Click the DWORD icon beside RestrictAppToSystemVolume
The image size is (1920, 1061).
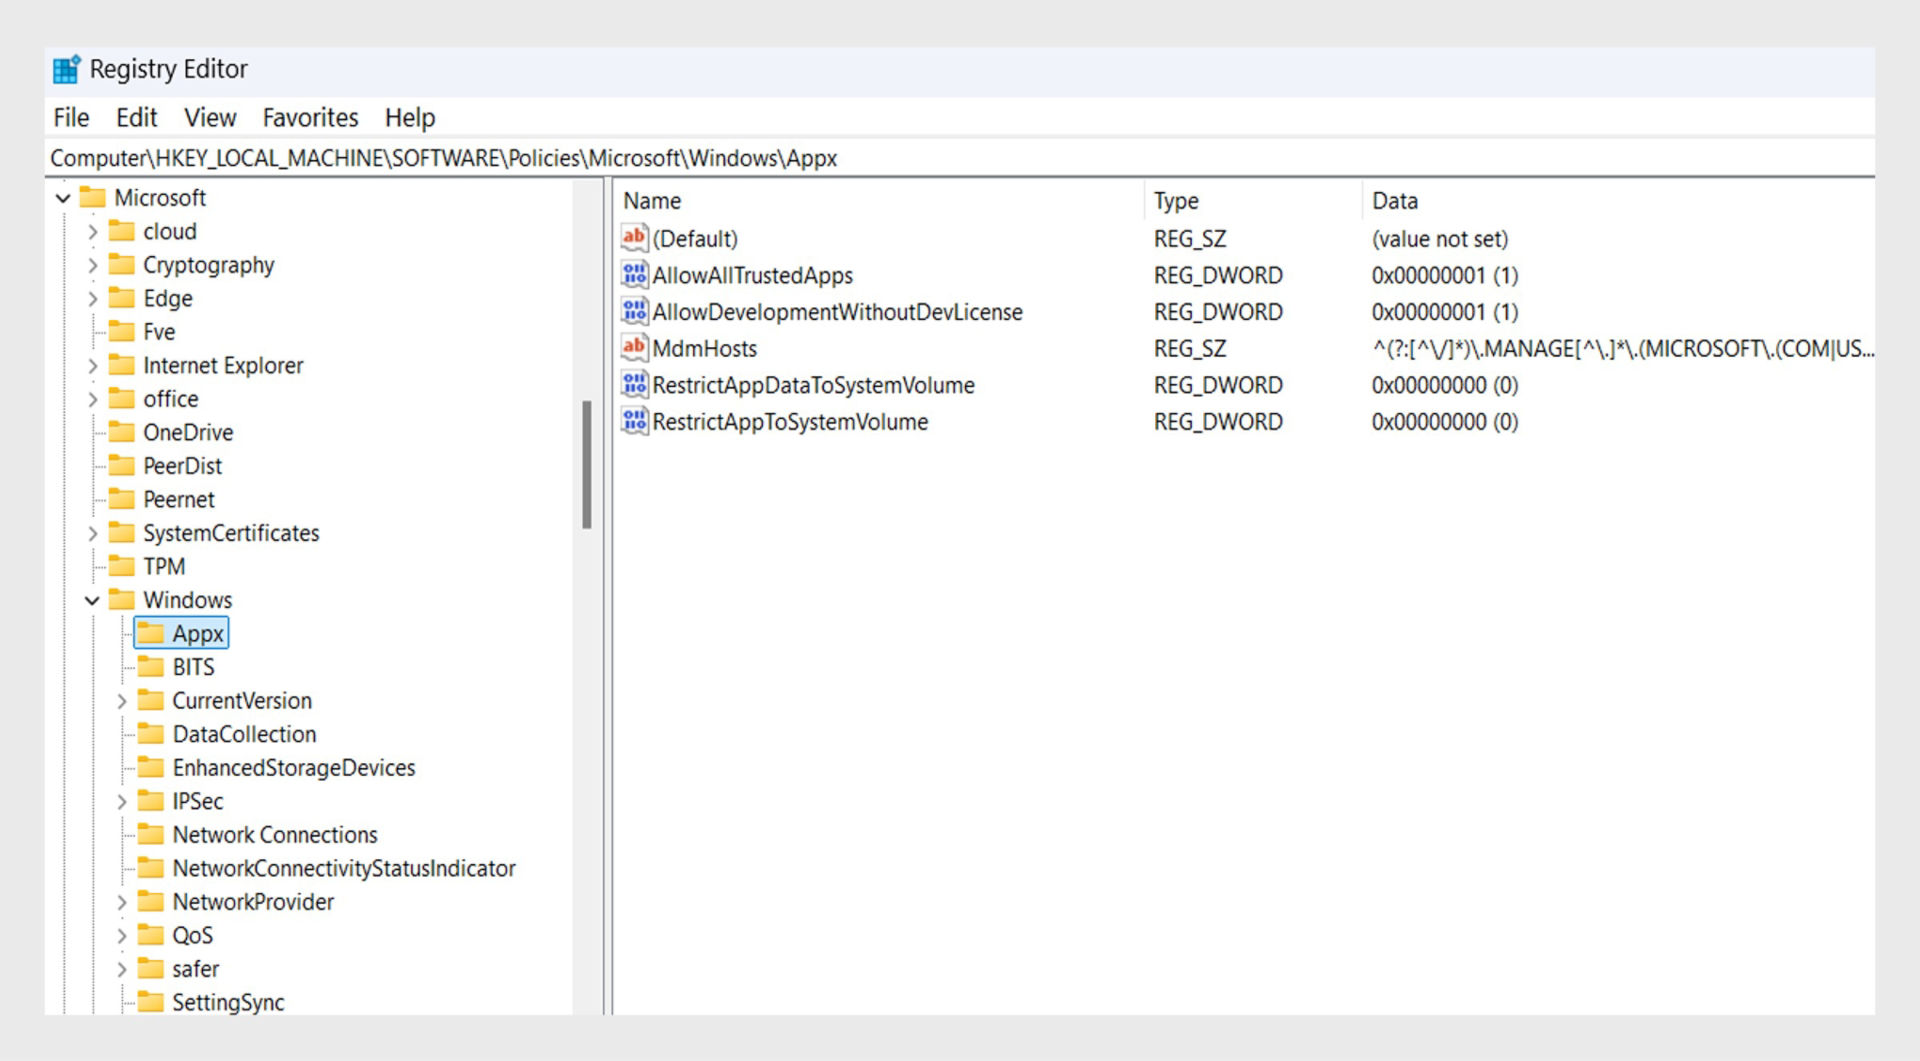coord(634,421)
